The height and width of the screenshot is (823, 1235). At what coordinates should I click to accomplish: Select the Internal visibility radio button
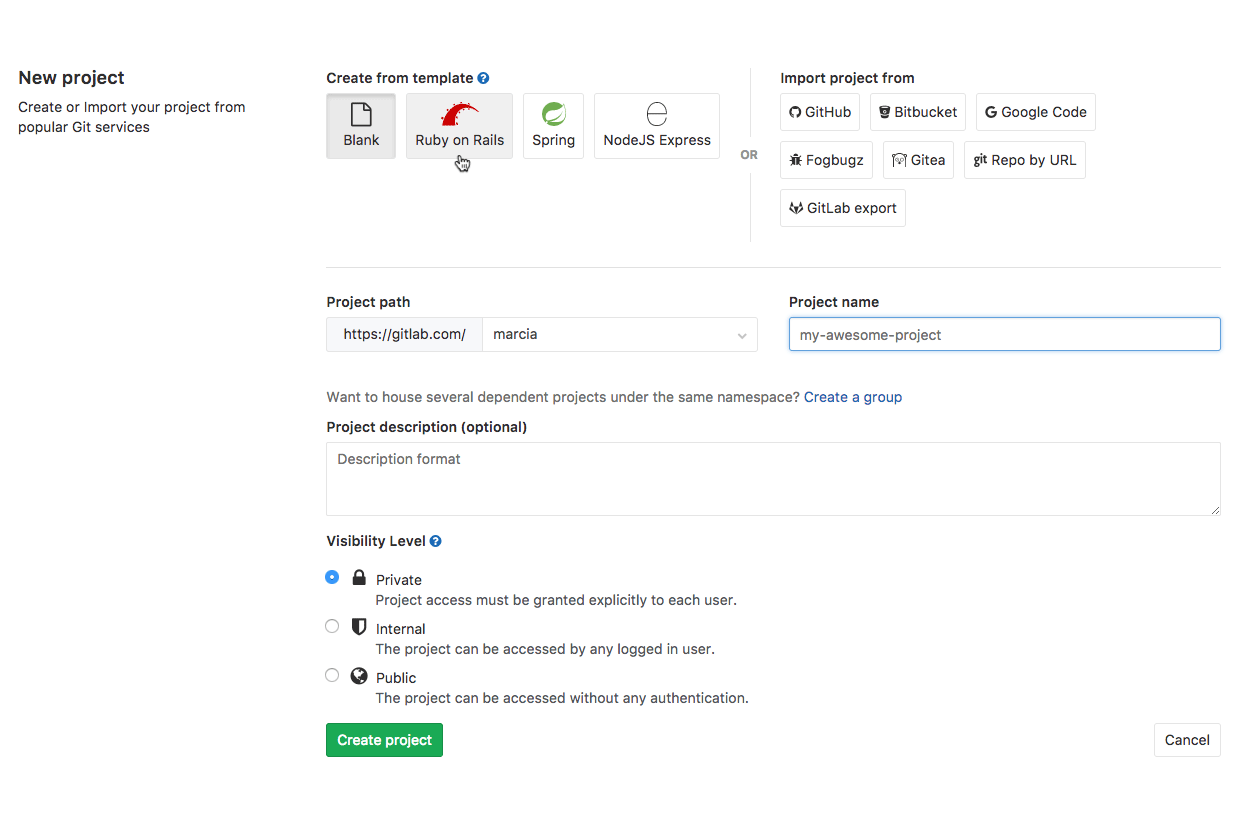point(332,626)
